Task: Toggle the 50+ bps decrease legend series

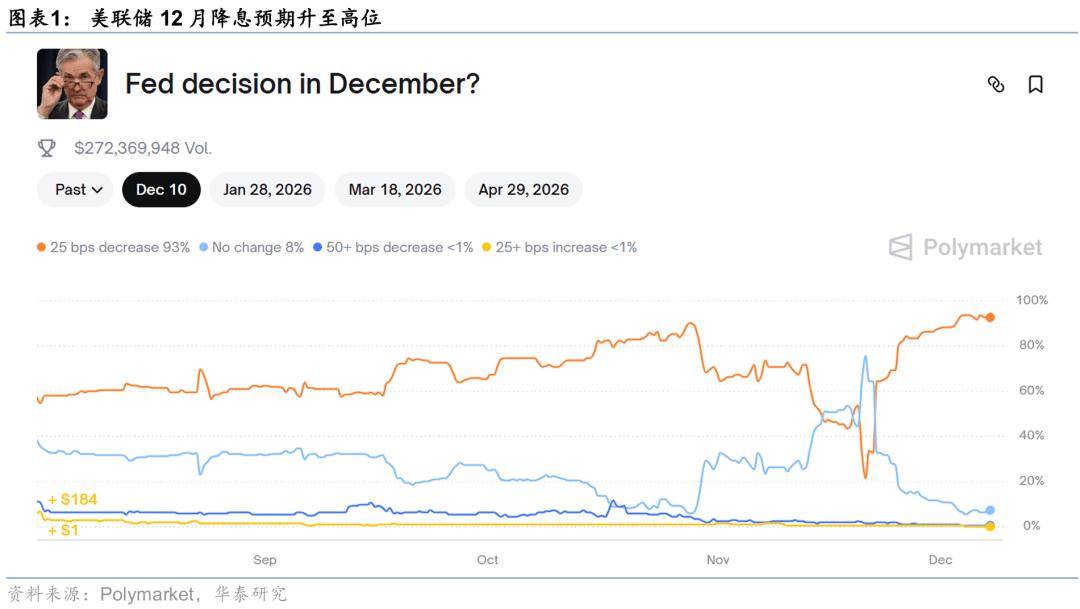Action: [x=393, y=247]
